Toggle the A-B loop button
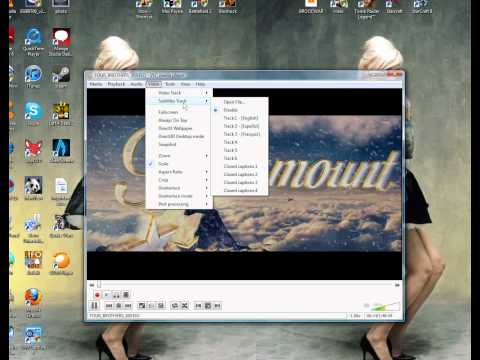 tap(116, 295)
